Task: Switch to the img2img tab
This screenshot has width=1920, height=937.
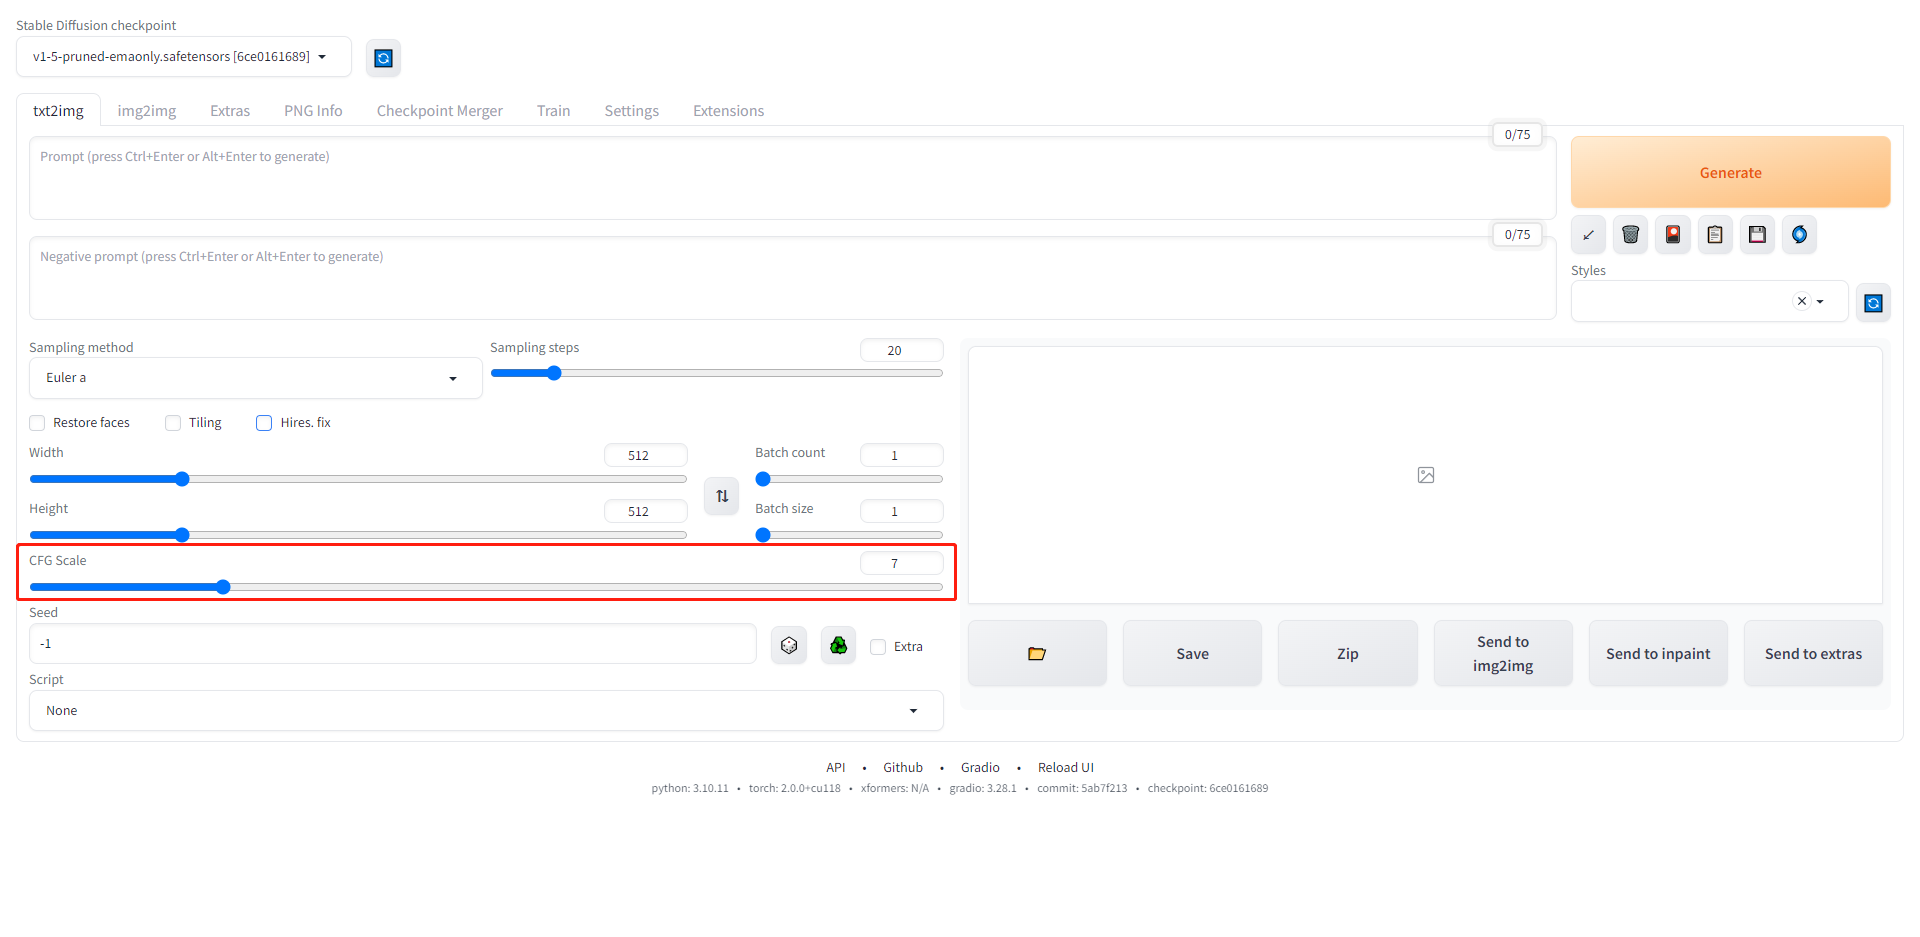Action: click(147, 111)
